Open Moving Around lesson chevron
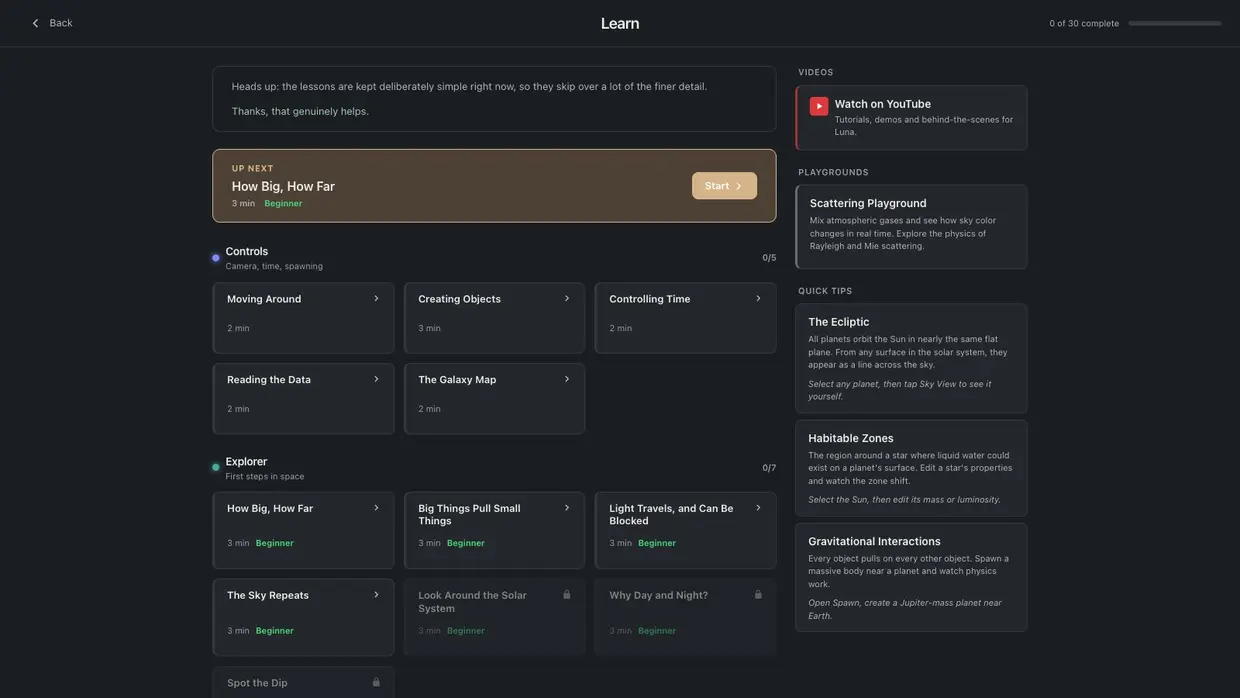Viewport: 1240px width, 698px height. click(376, 299)
